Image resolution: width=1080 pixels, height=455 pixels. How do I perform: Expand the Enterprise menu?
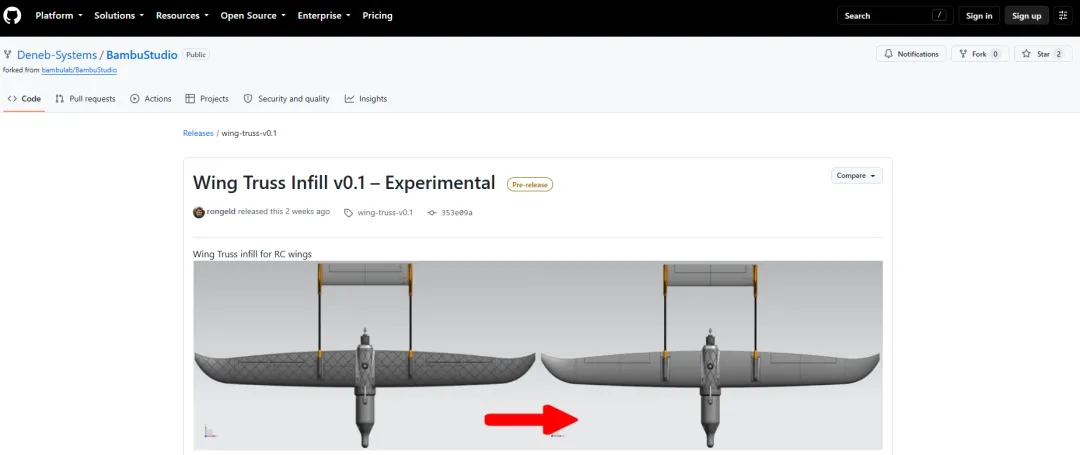(324, 15)
